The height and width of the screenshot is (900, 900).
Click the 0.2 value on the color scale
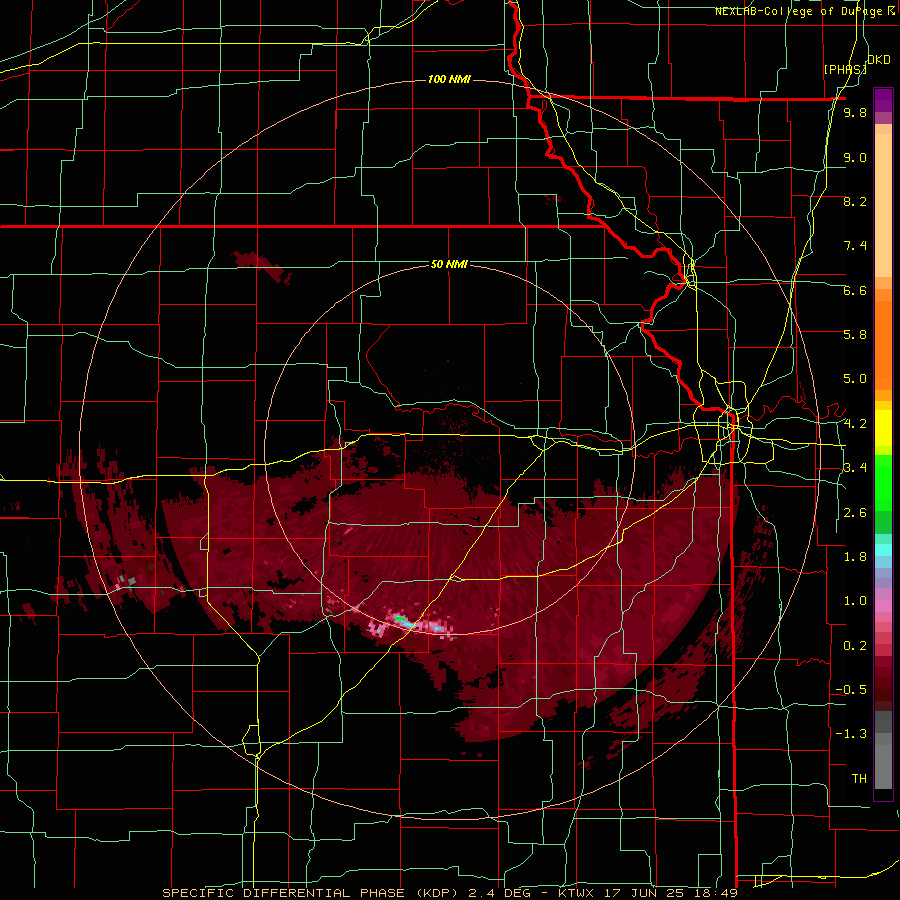pyautogui.click(x=855, y=646)
